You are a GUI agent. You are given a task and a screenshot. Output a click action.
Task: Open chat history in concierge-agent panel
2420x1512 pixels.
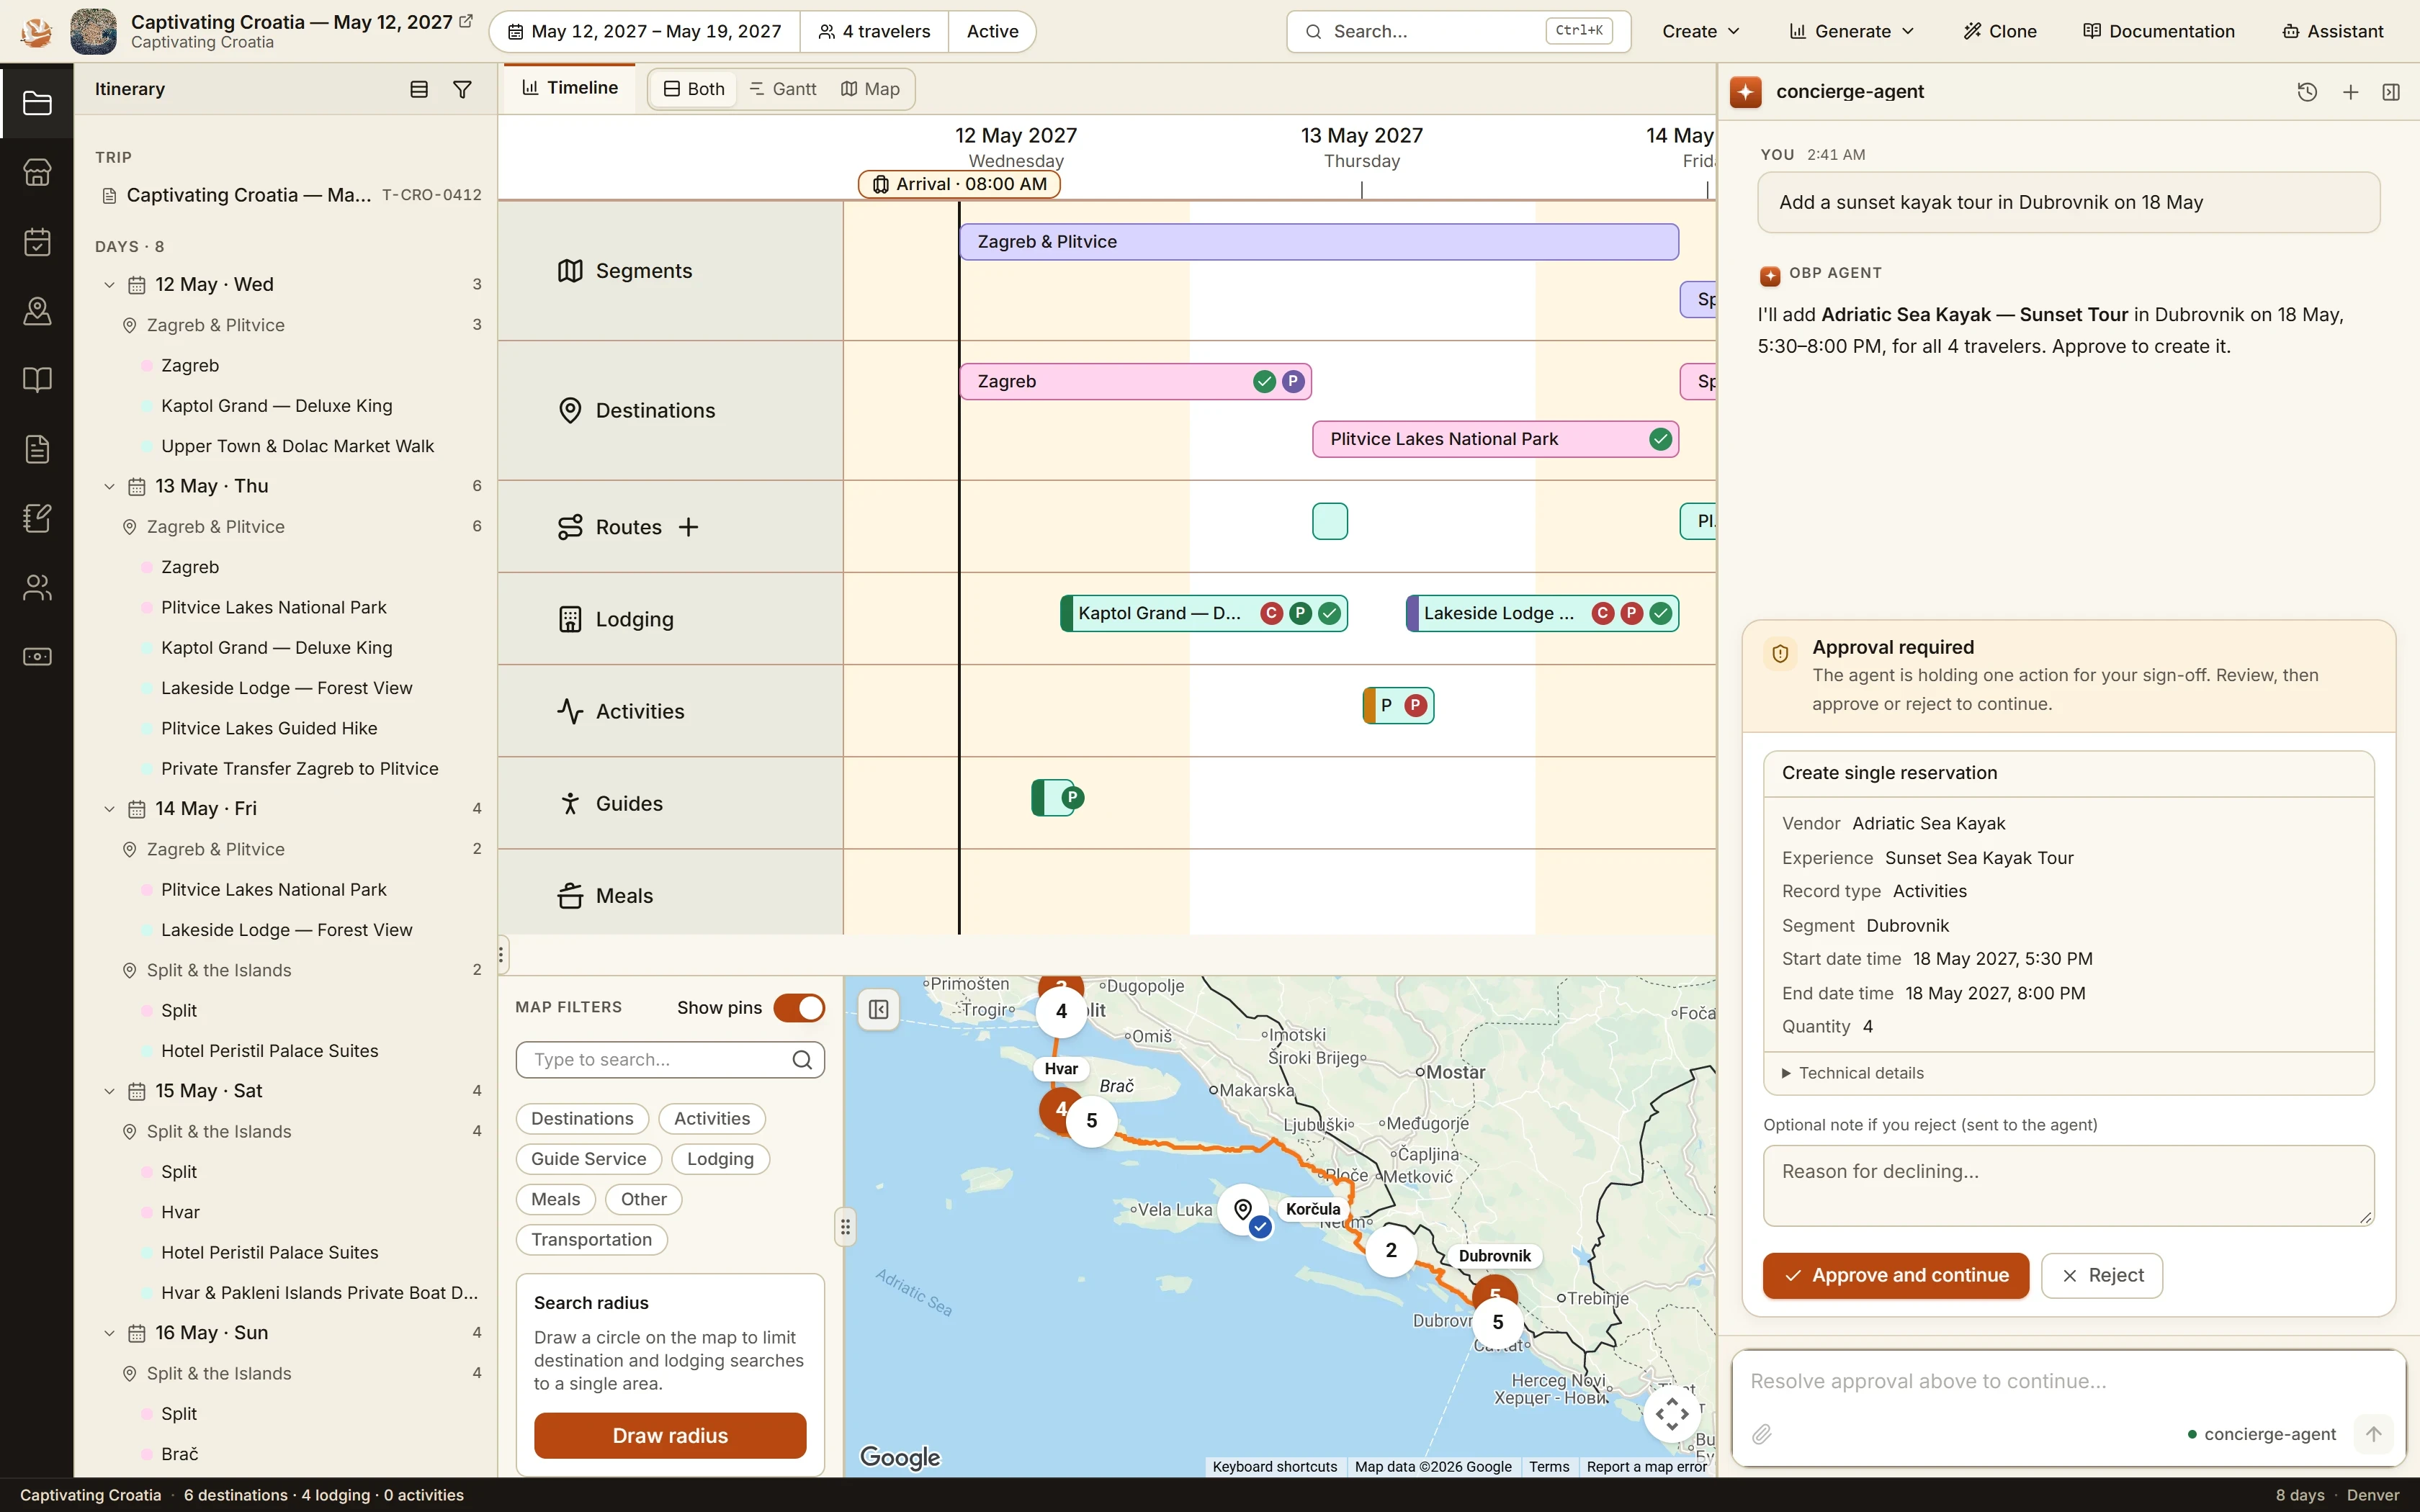2307,92
